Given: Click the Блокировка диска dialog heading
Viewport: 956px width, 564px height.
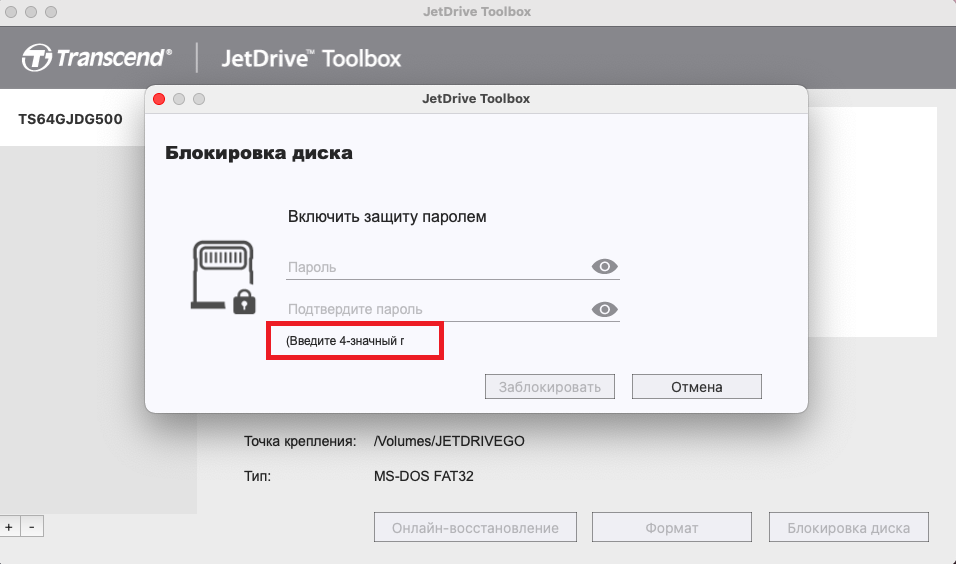Looking at the screenshot, I should click(x=259, y=152).
